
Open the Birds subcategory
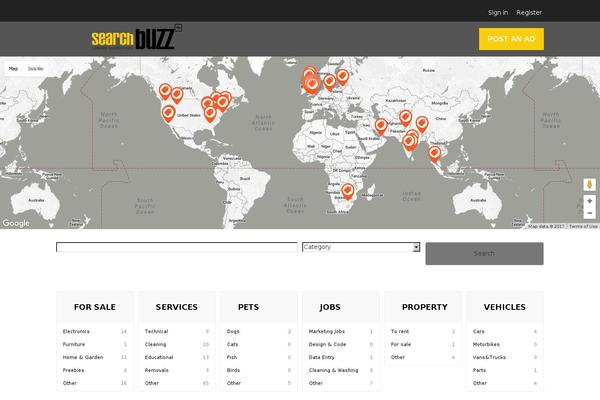233,370
